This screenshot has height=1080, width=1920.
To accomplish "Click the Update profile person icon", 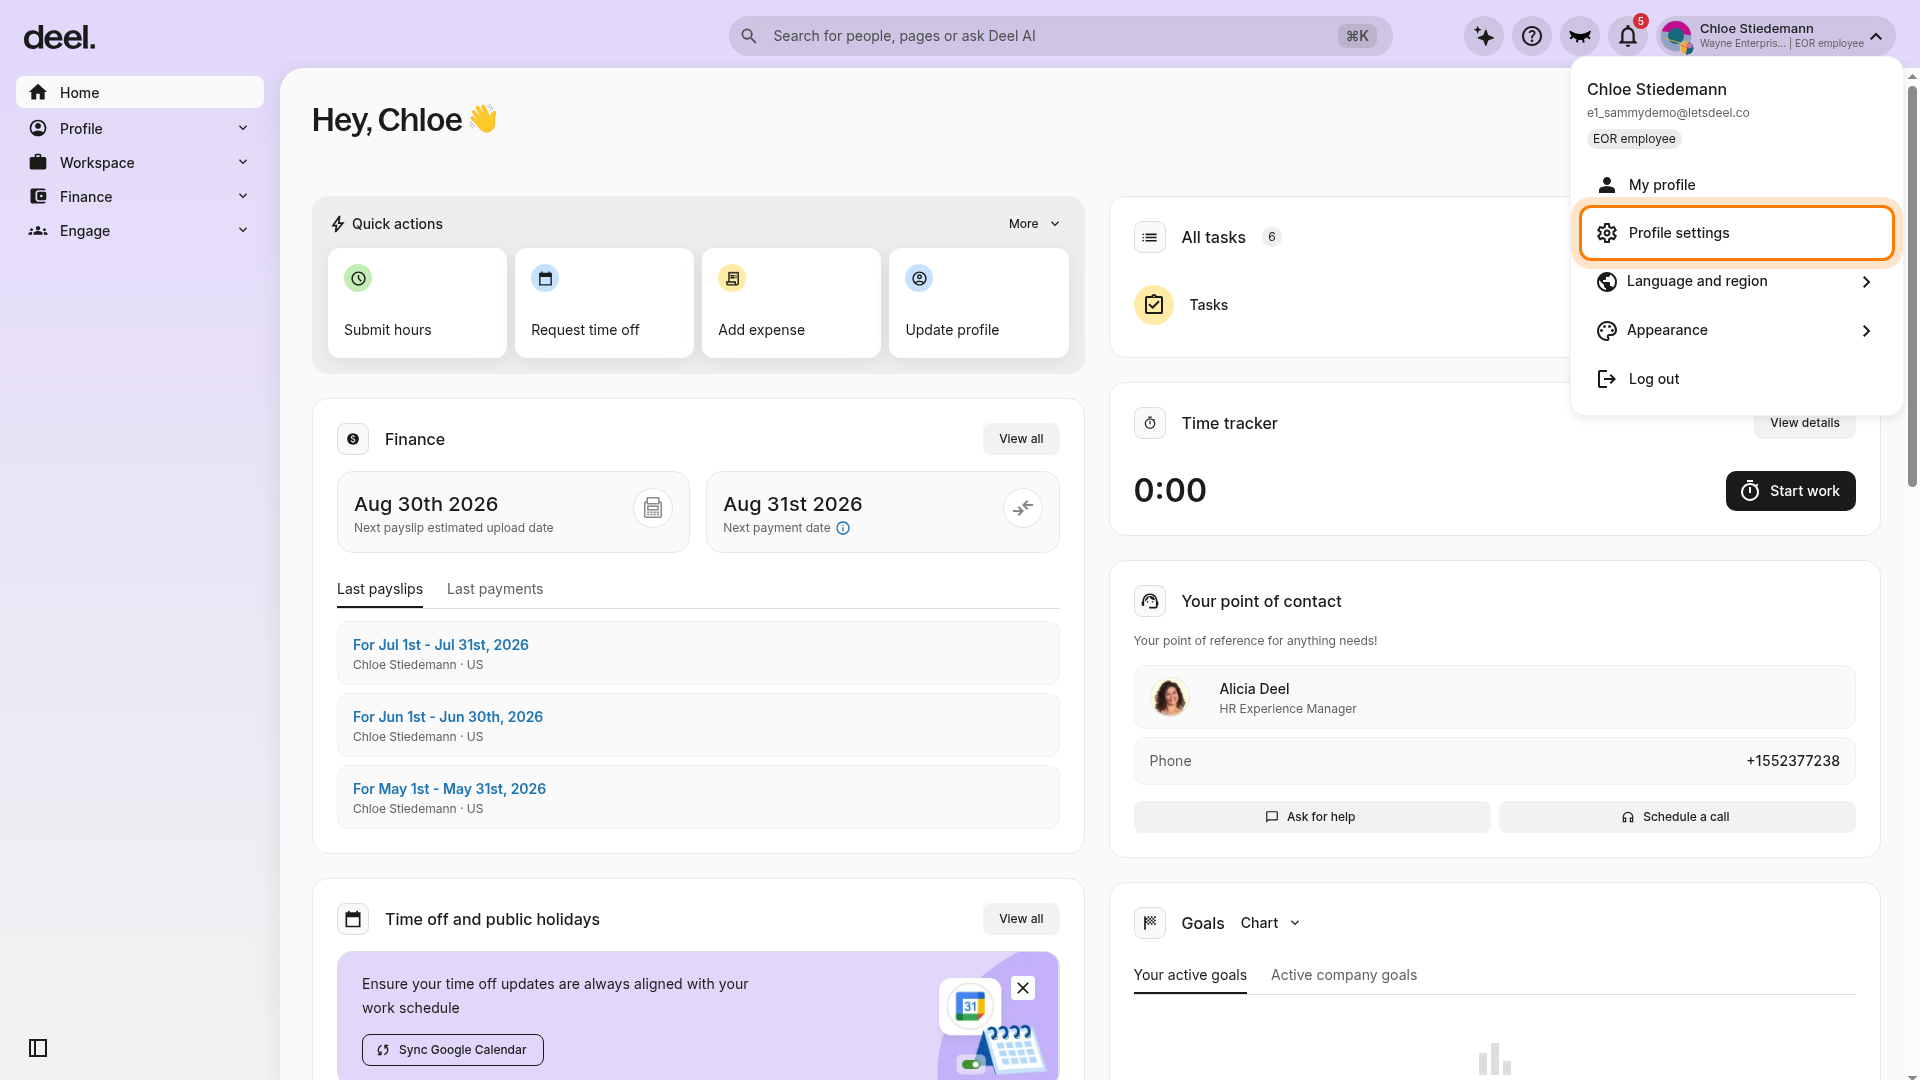I will click(x=919, y=278).
